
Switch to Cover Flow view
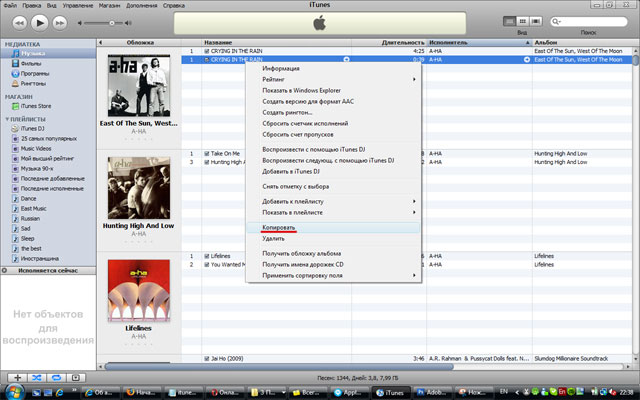(x=536, y=21)
